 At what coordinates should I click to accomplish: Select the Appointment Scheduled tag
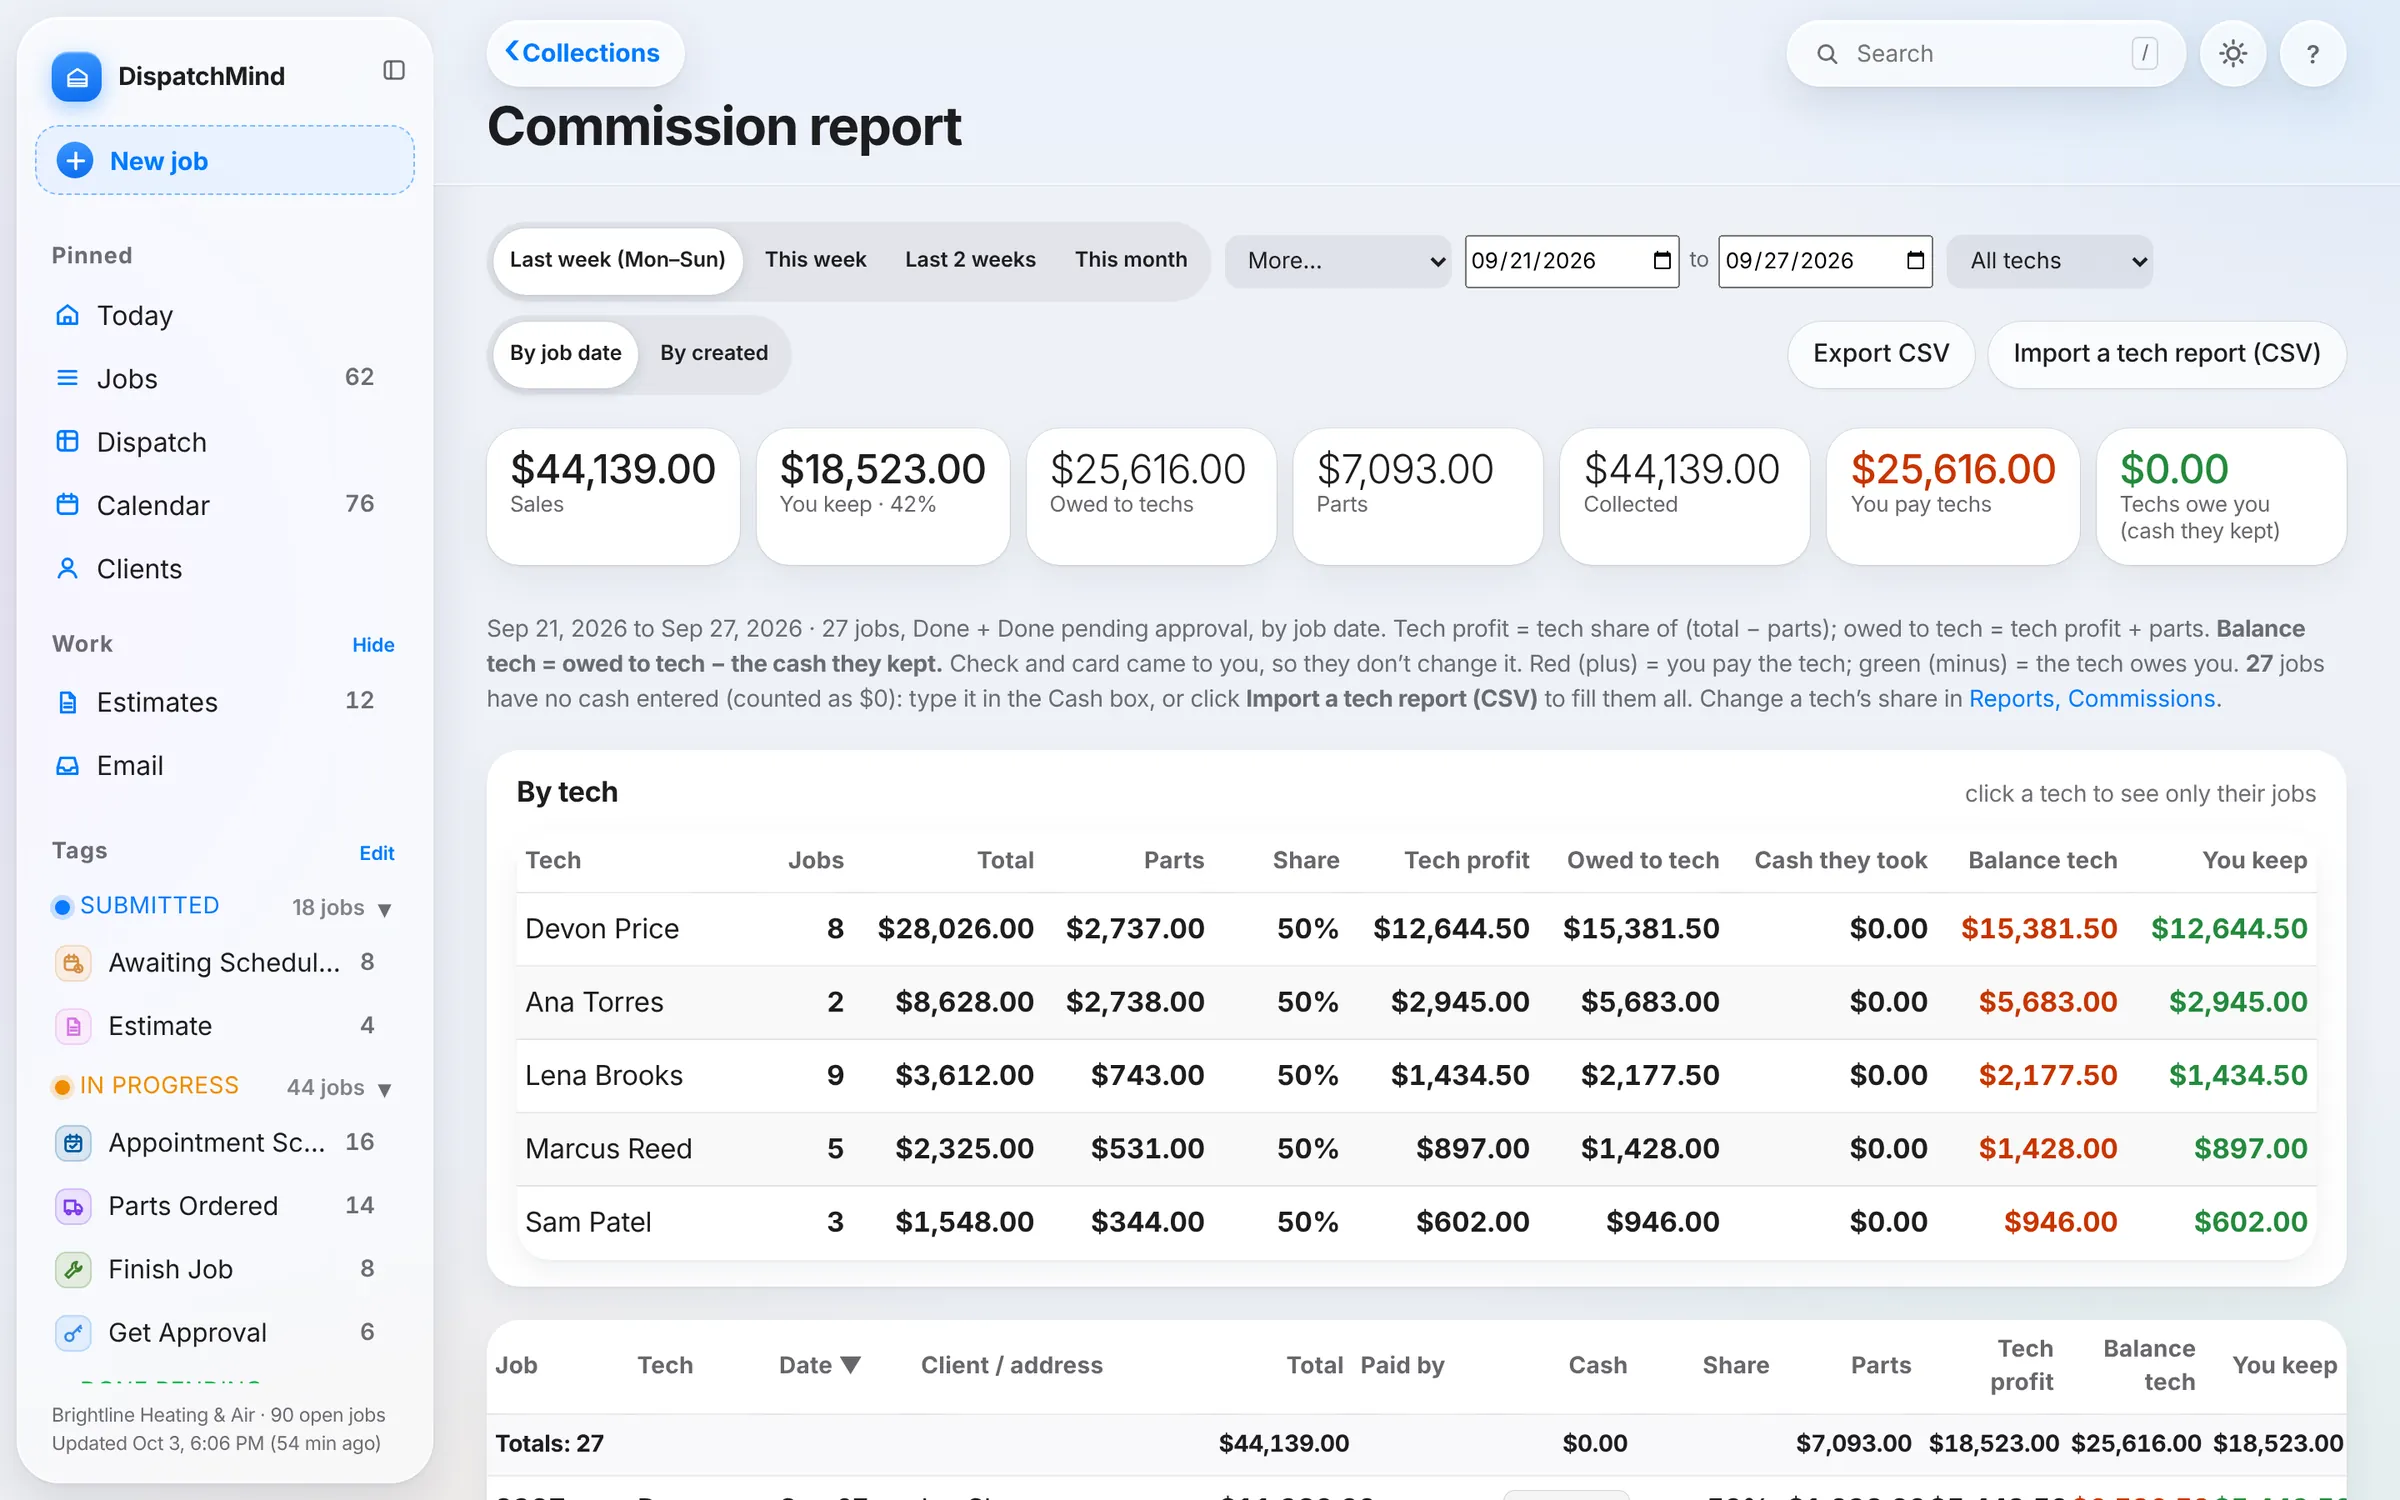tap(224, 1143)
